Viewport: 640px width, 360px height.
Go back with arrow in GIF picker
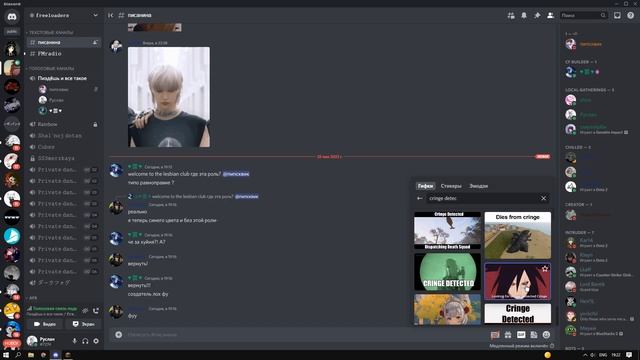tap(420, 198)
